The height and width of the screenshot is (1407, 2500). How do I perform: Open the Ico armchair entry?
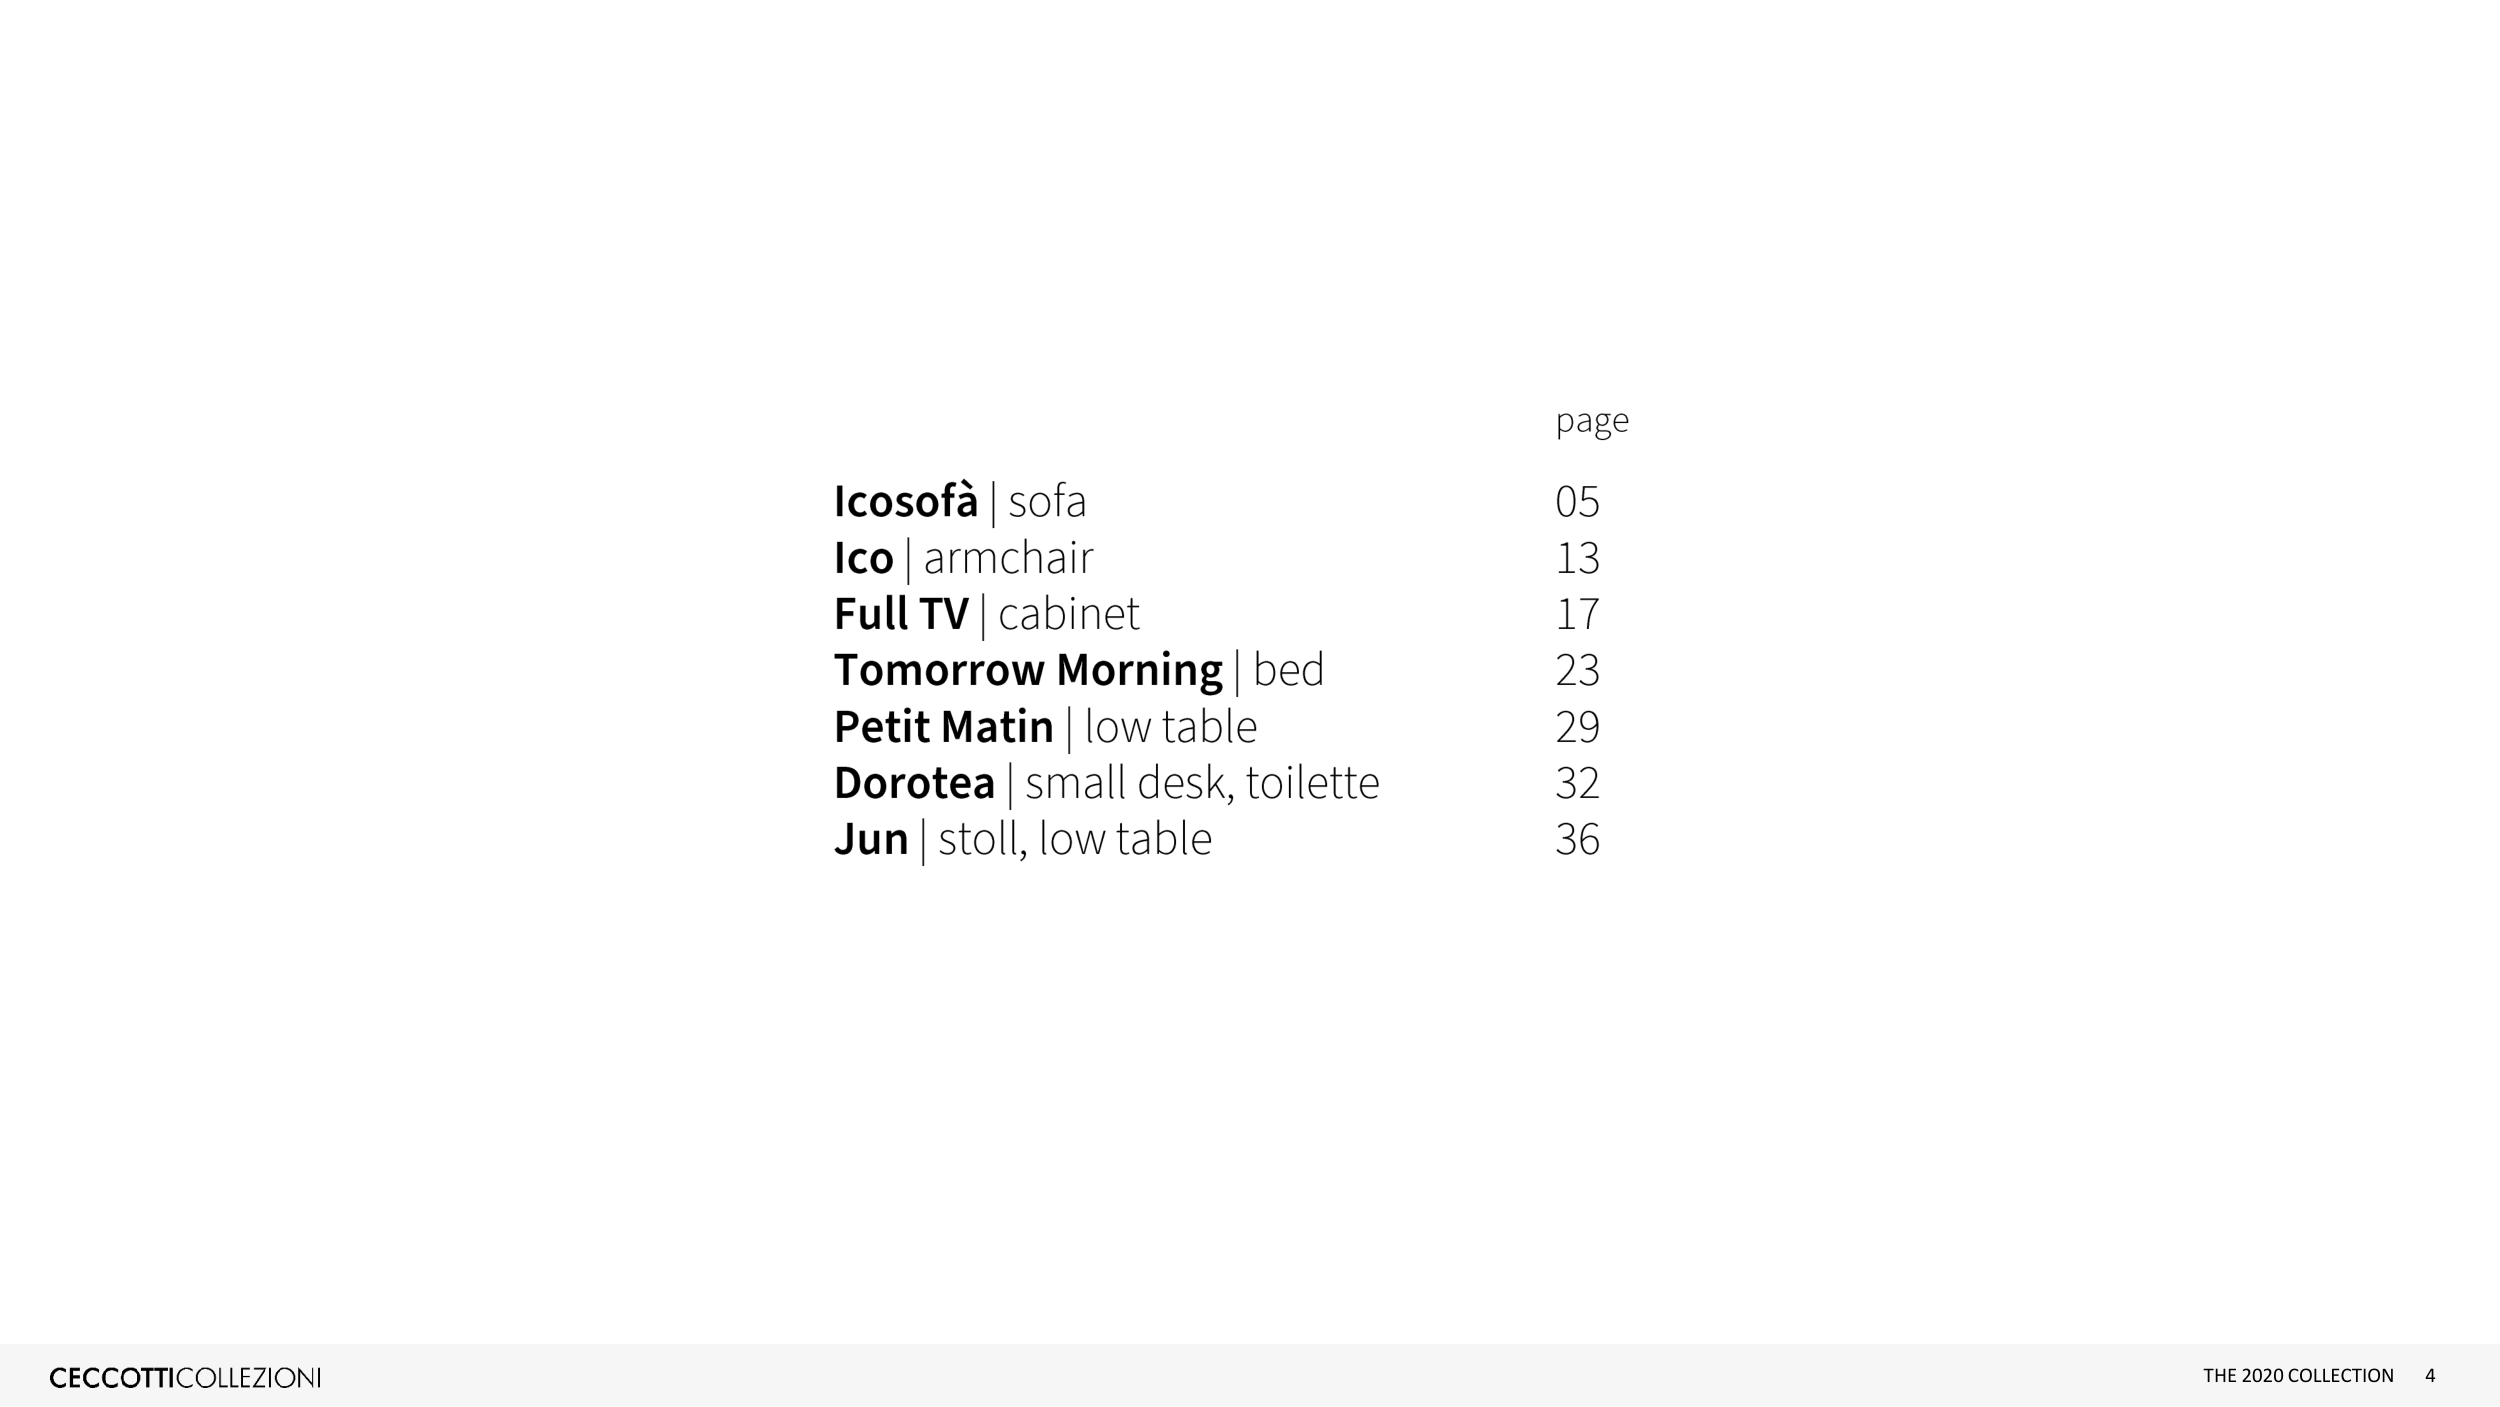click(x=963, y=558)
